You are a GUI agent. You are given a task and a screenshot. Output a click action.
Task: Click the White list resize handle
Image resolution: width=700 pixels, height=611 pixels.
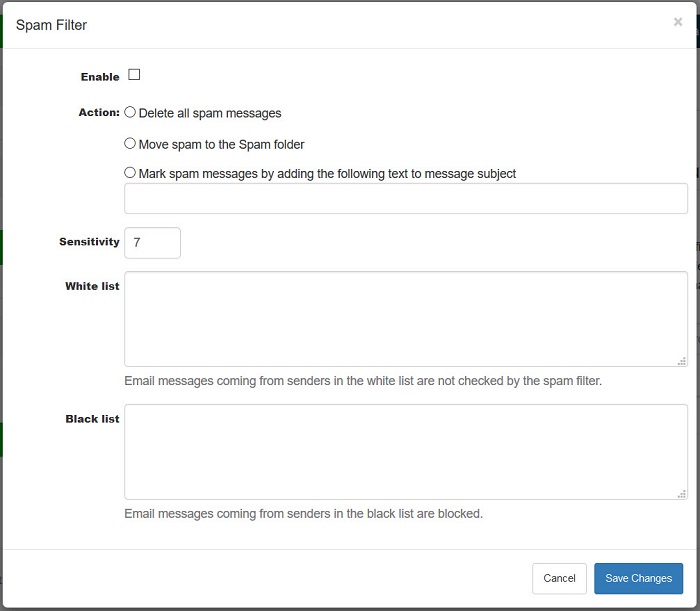682,361
